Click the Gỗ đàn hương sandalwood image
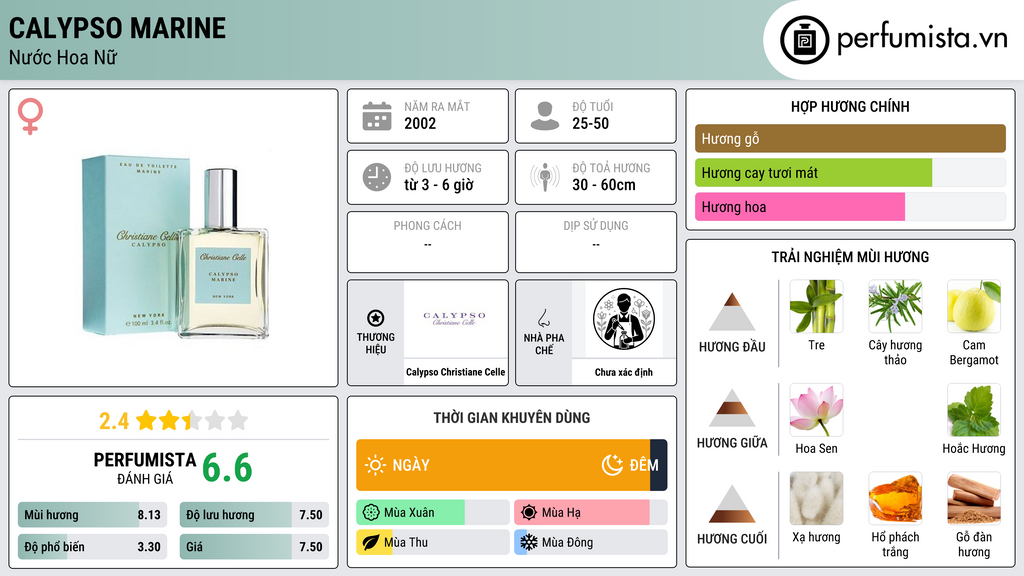 coord(974,499)
